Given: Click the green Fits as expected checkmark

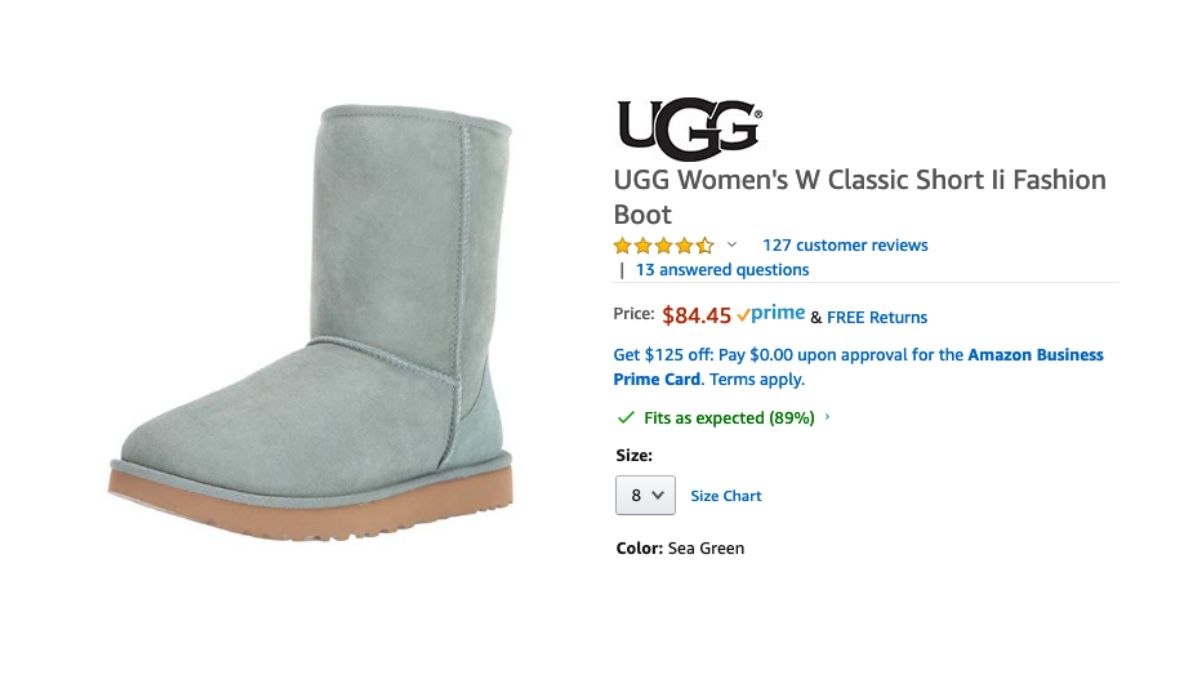Looking at the screenshot, I should tap(626, 417).
